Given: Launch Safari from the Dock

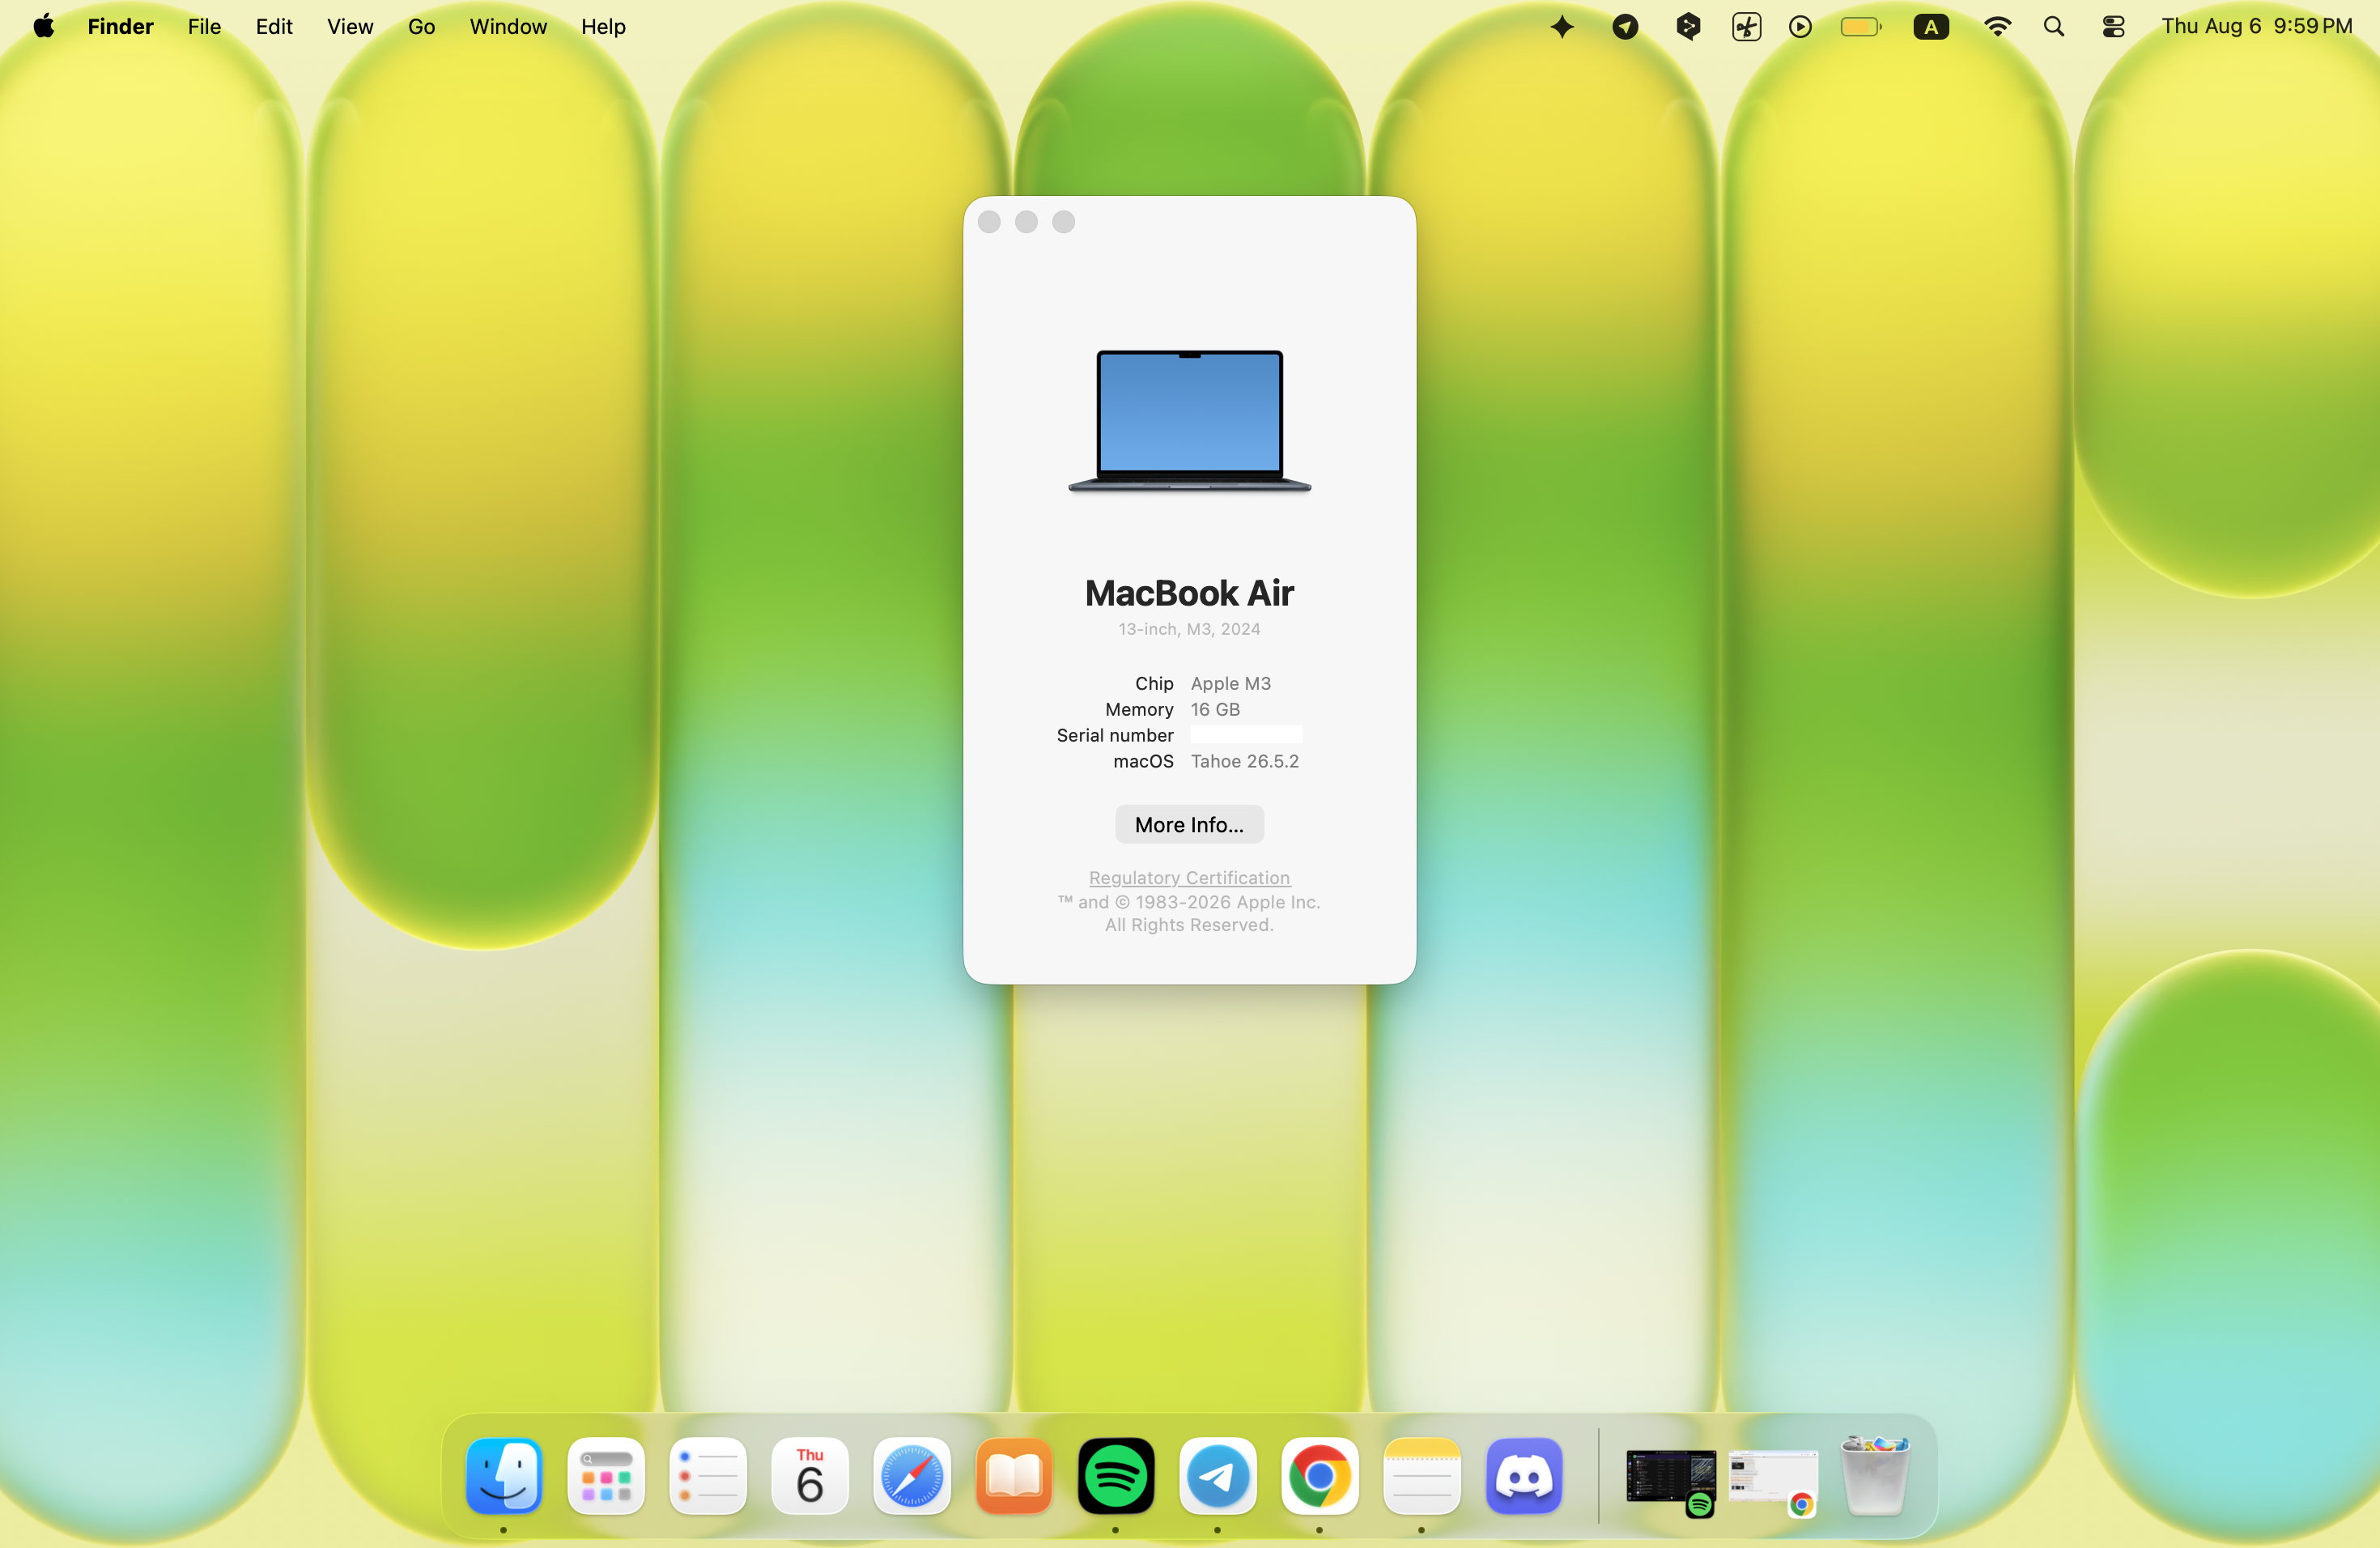Looking at the screenshot, I should tap(912, 1476).
